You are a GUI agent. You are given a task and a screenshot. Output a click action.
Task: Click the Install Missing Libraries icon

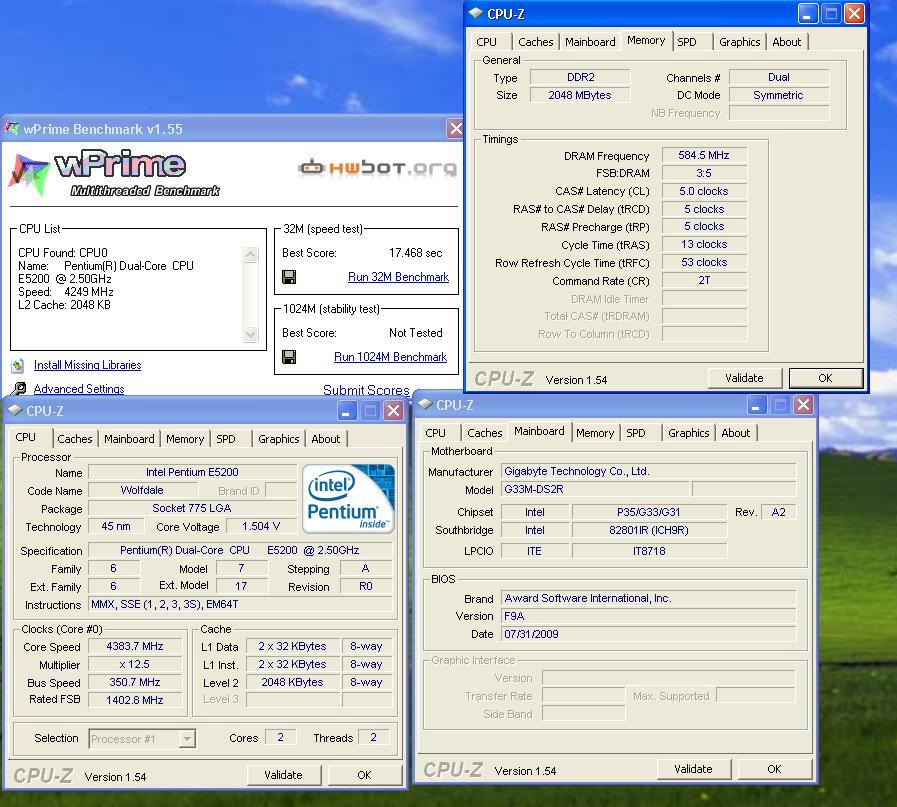click(x=18, y=365)
